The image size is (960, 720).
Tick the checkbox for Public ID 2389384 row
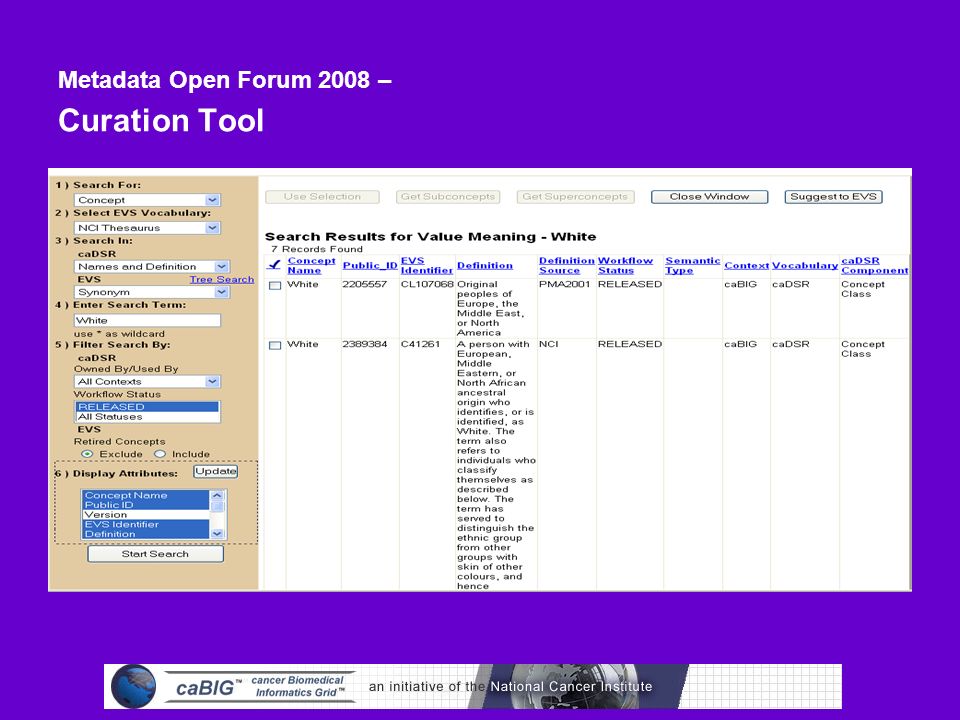[x=275, y=345]
